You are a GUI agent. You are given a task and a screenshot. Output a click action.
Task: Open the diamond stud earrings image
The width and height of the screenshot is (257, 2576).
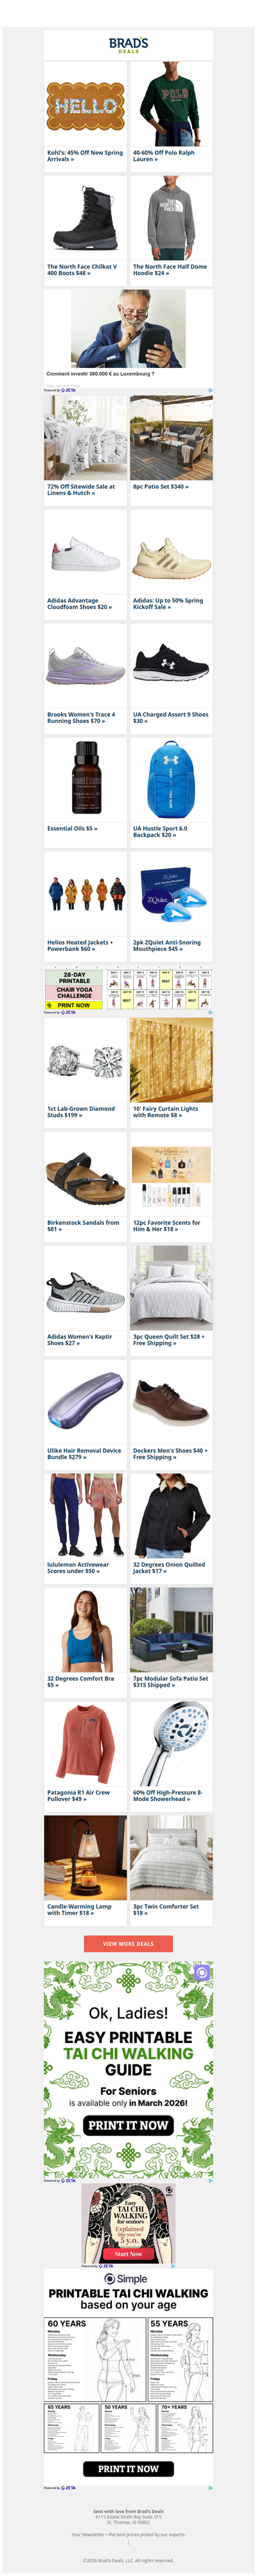(85, 1061)
